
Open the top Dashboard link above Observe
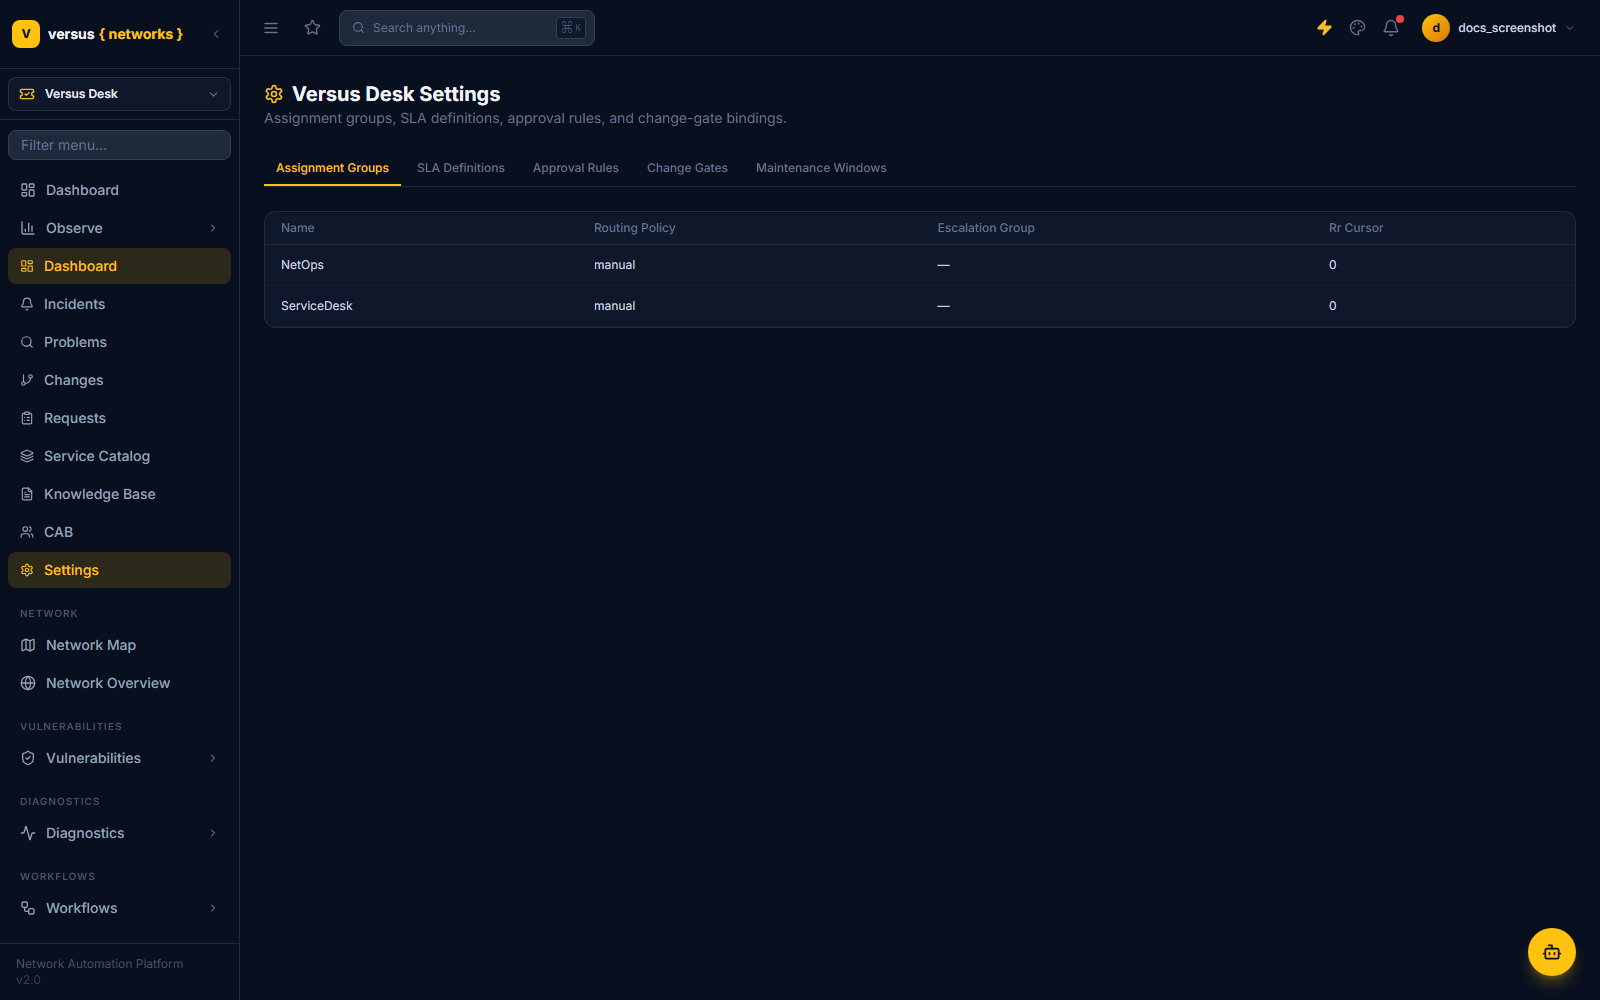tap(119, 190)
